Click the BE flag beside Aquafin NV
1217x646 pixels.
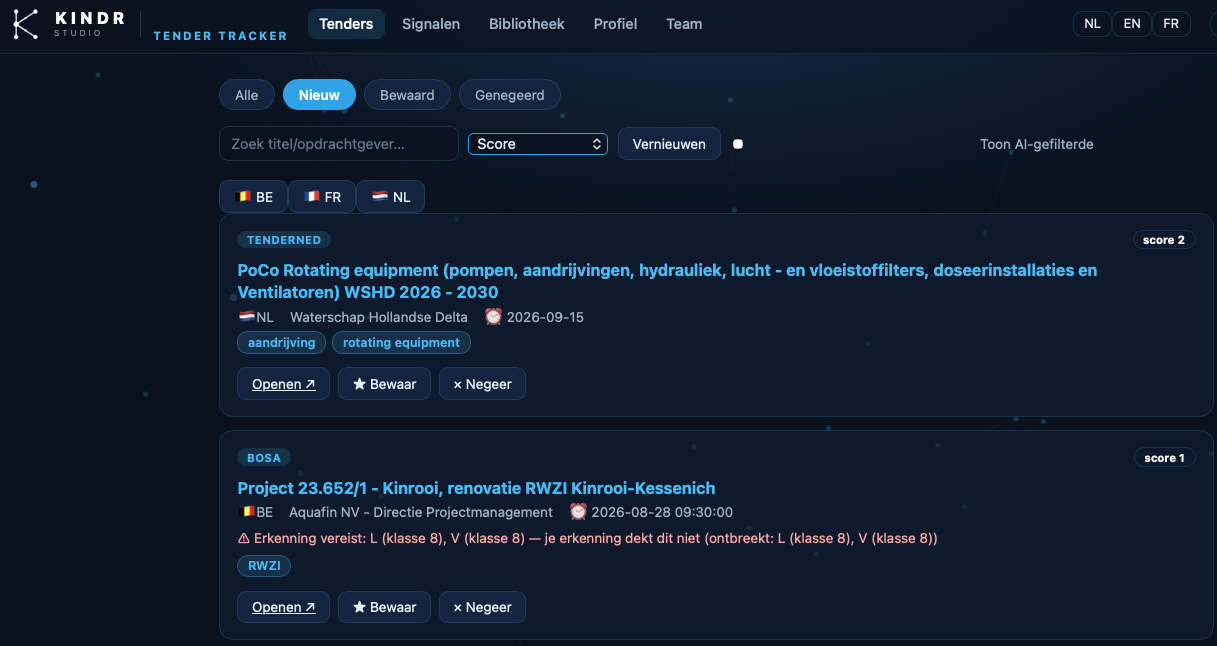pos(246,512)
